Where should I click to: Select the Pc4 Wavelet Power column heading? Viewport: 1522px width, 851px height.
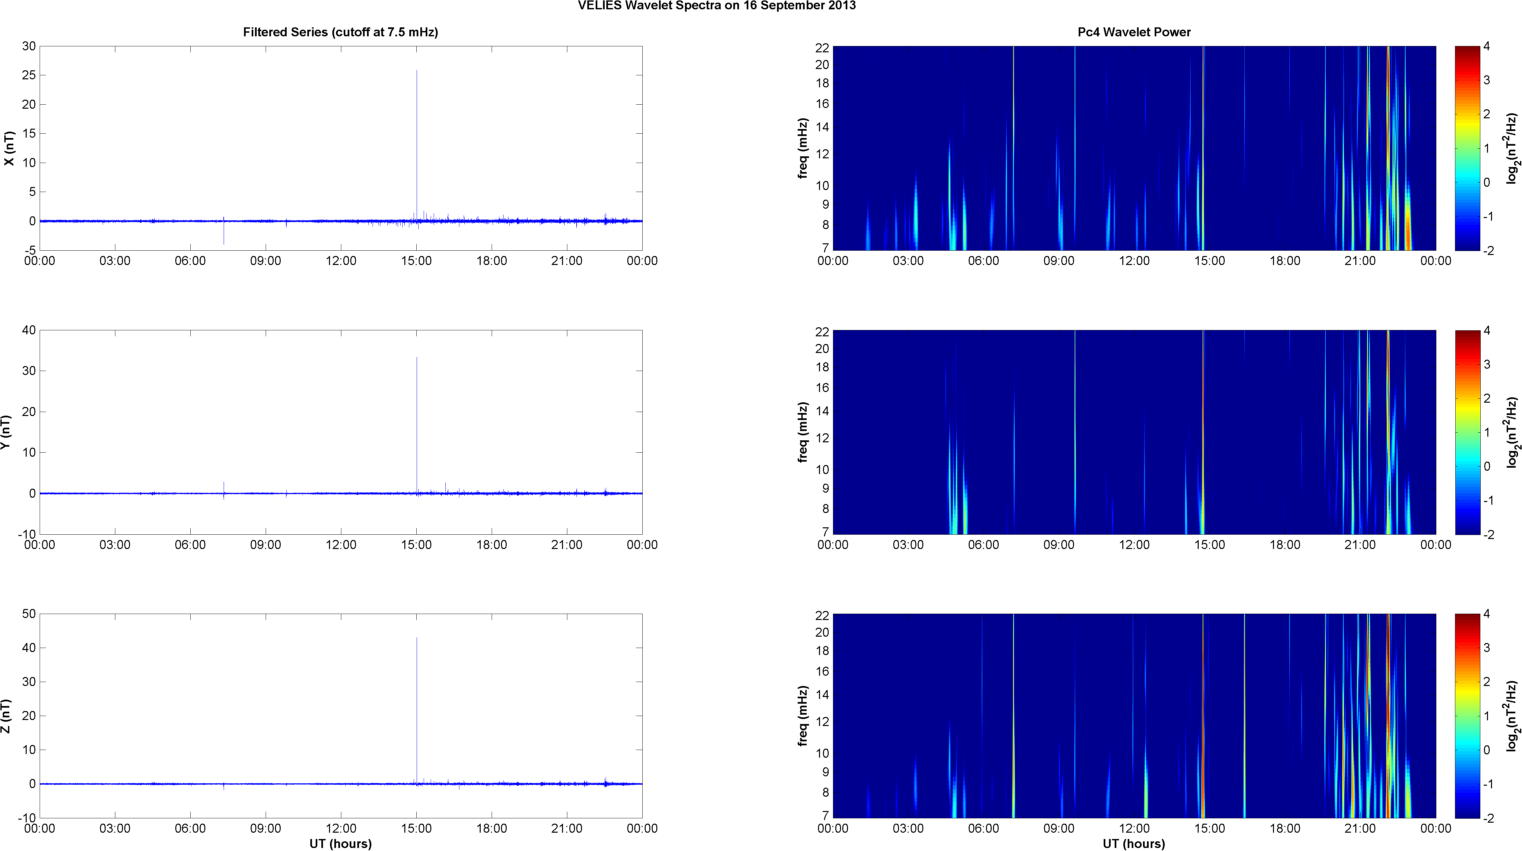[1133, 32]
